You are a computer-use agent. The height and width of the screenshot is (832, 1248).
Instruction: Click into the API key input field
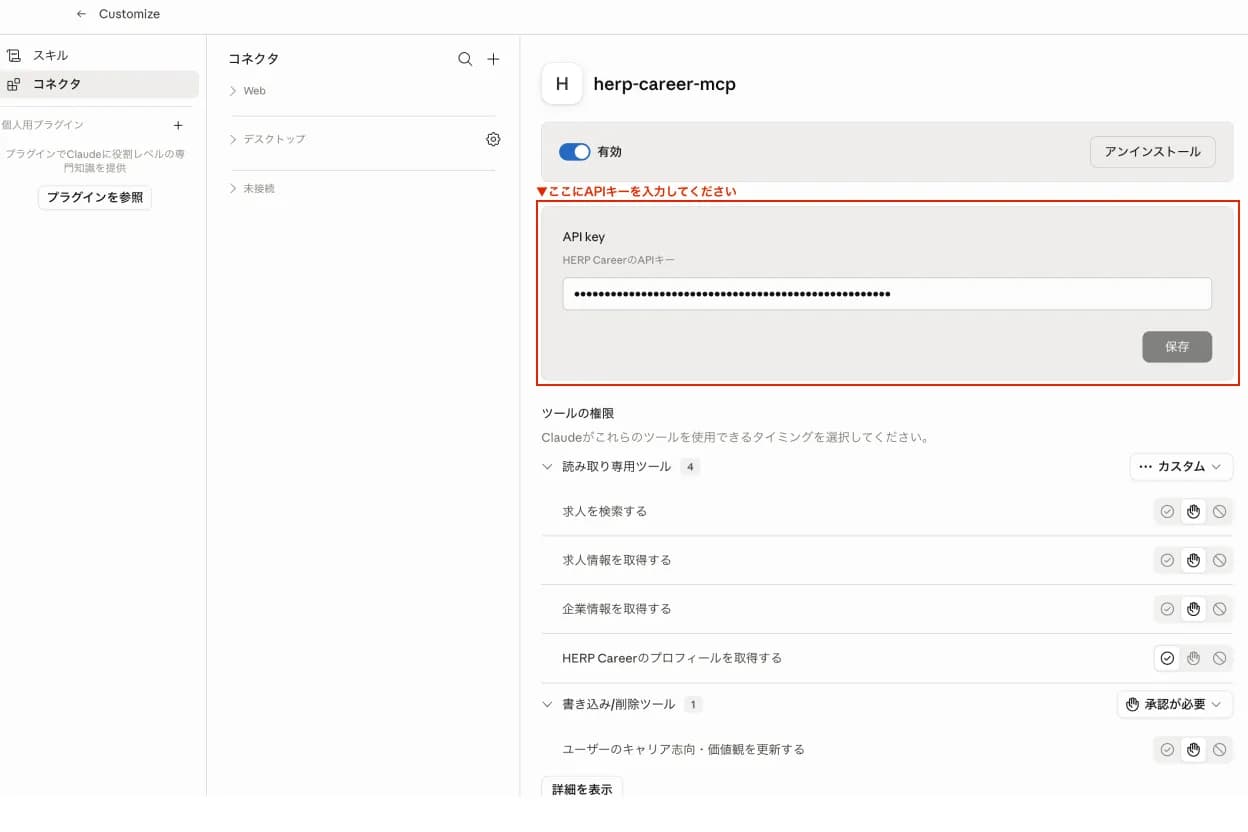point(887,294)
